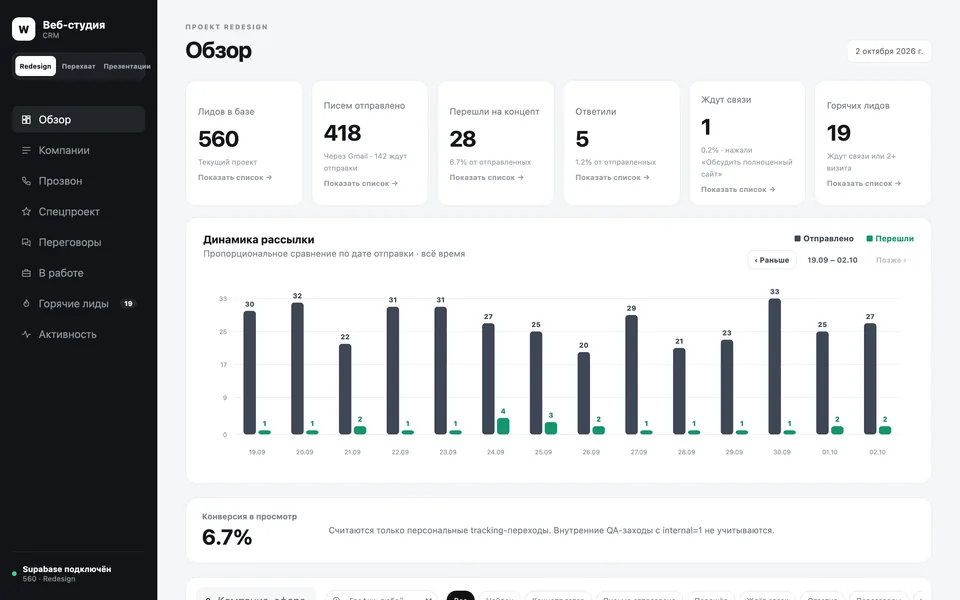Click the Раньше button on the chart
The image size is (960, 600).
(x=771, y=260)
